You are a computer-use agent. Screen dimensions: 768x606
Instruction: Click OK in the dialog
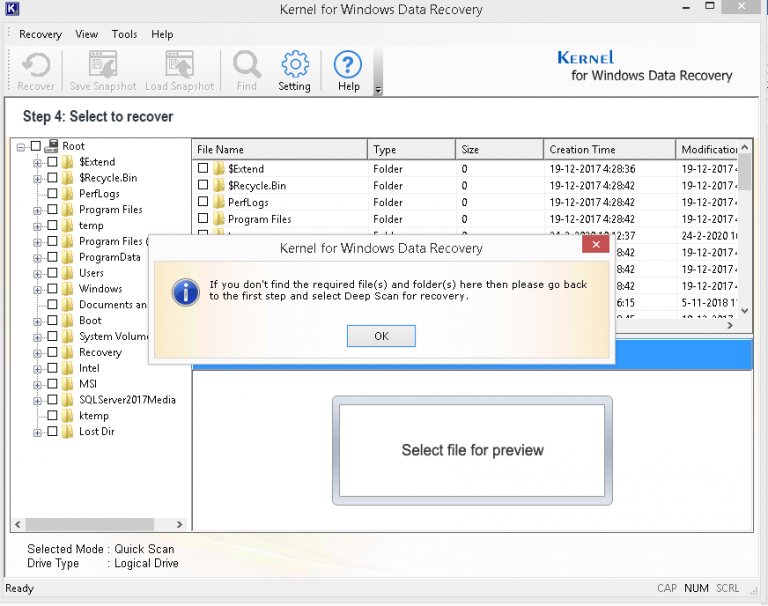[x=381, y=336]
